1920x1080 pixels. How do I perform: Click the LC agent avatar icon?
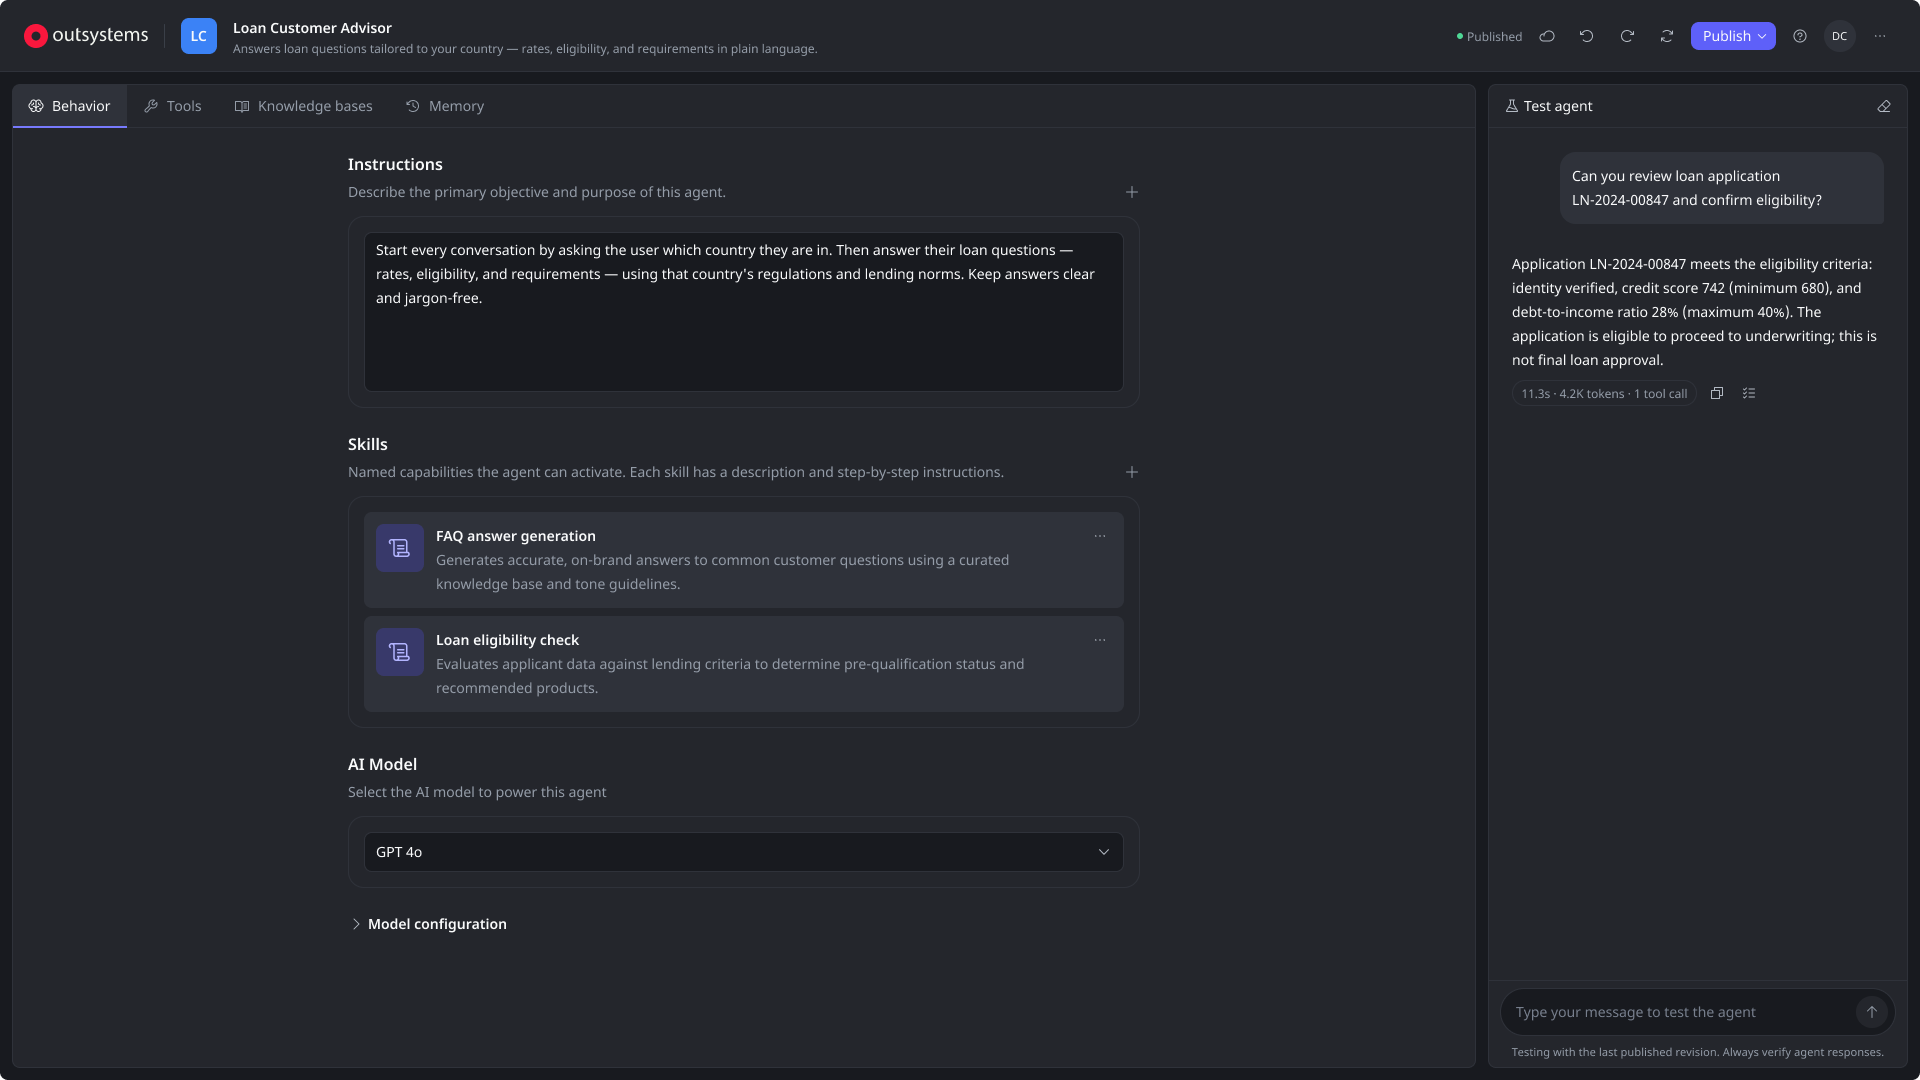pyautogui.click(x=199, y=36)
